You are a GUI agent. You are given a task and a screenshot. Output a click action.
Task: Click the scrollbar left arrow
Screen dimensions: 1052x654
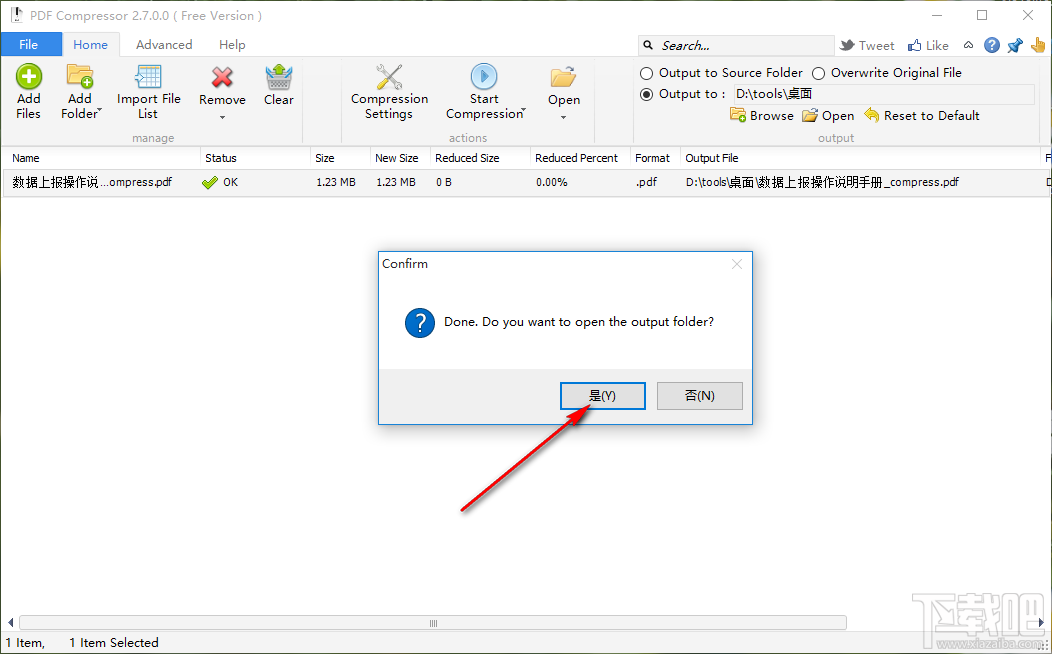tap(9, 622)
